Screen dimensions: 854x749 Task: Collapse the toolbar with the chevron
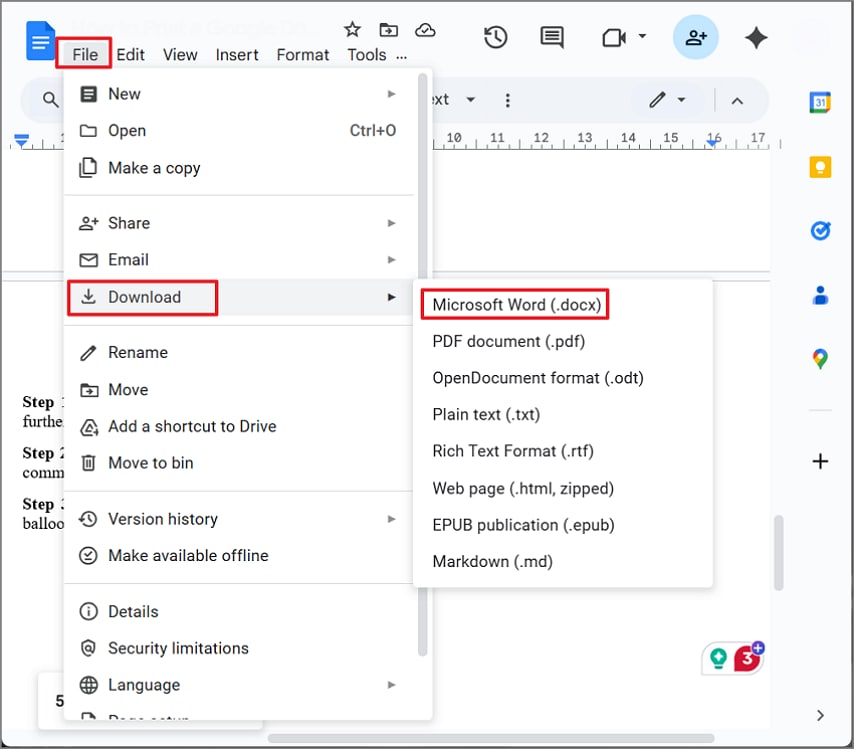click(737, 101)
